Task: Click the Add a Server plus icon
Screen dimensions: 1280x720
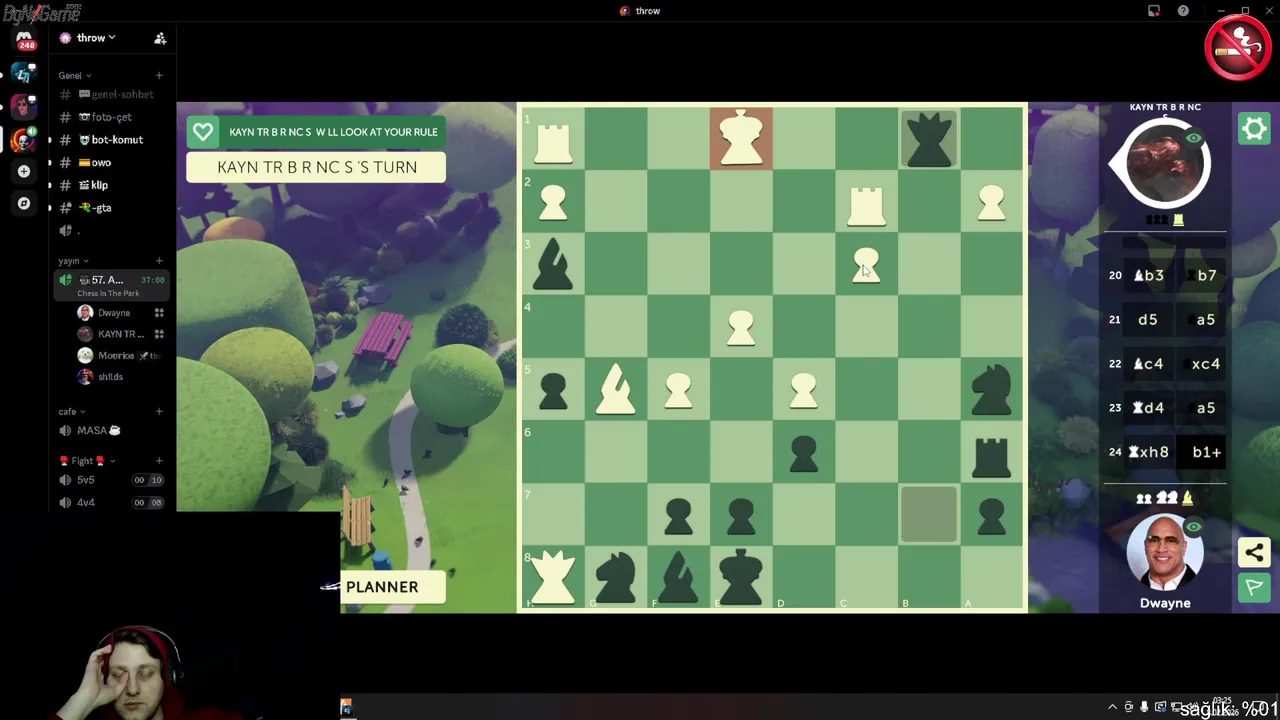Action: [24, 171]
